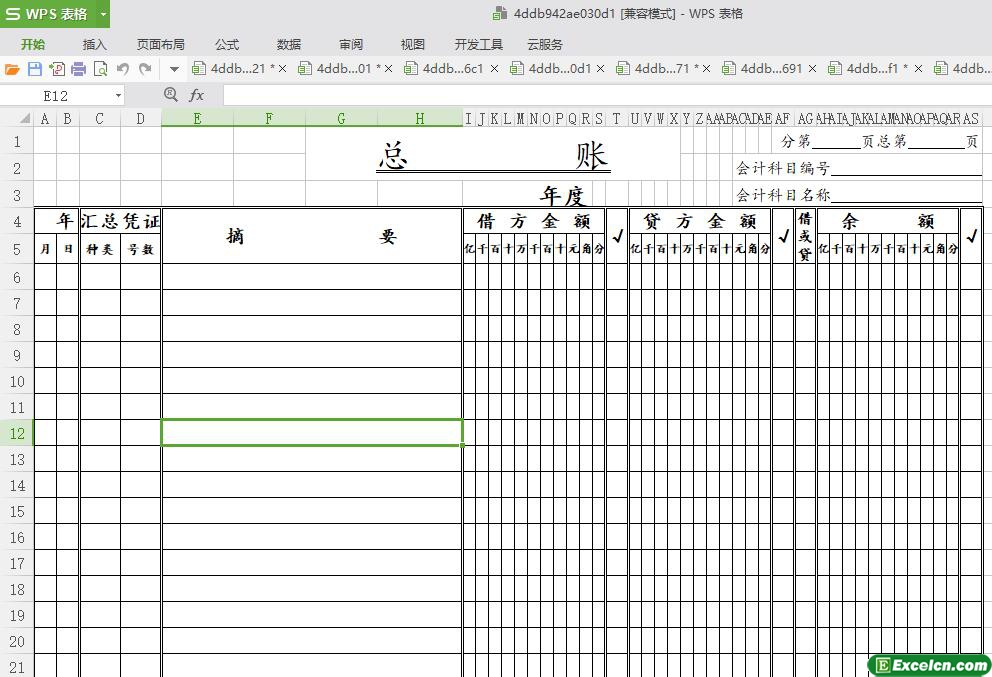Click the selected merged cell E12
This screenshot has height=677, width=992.
click(312, 433)
